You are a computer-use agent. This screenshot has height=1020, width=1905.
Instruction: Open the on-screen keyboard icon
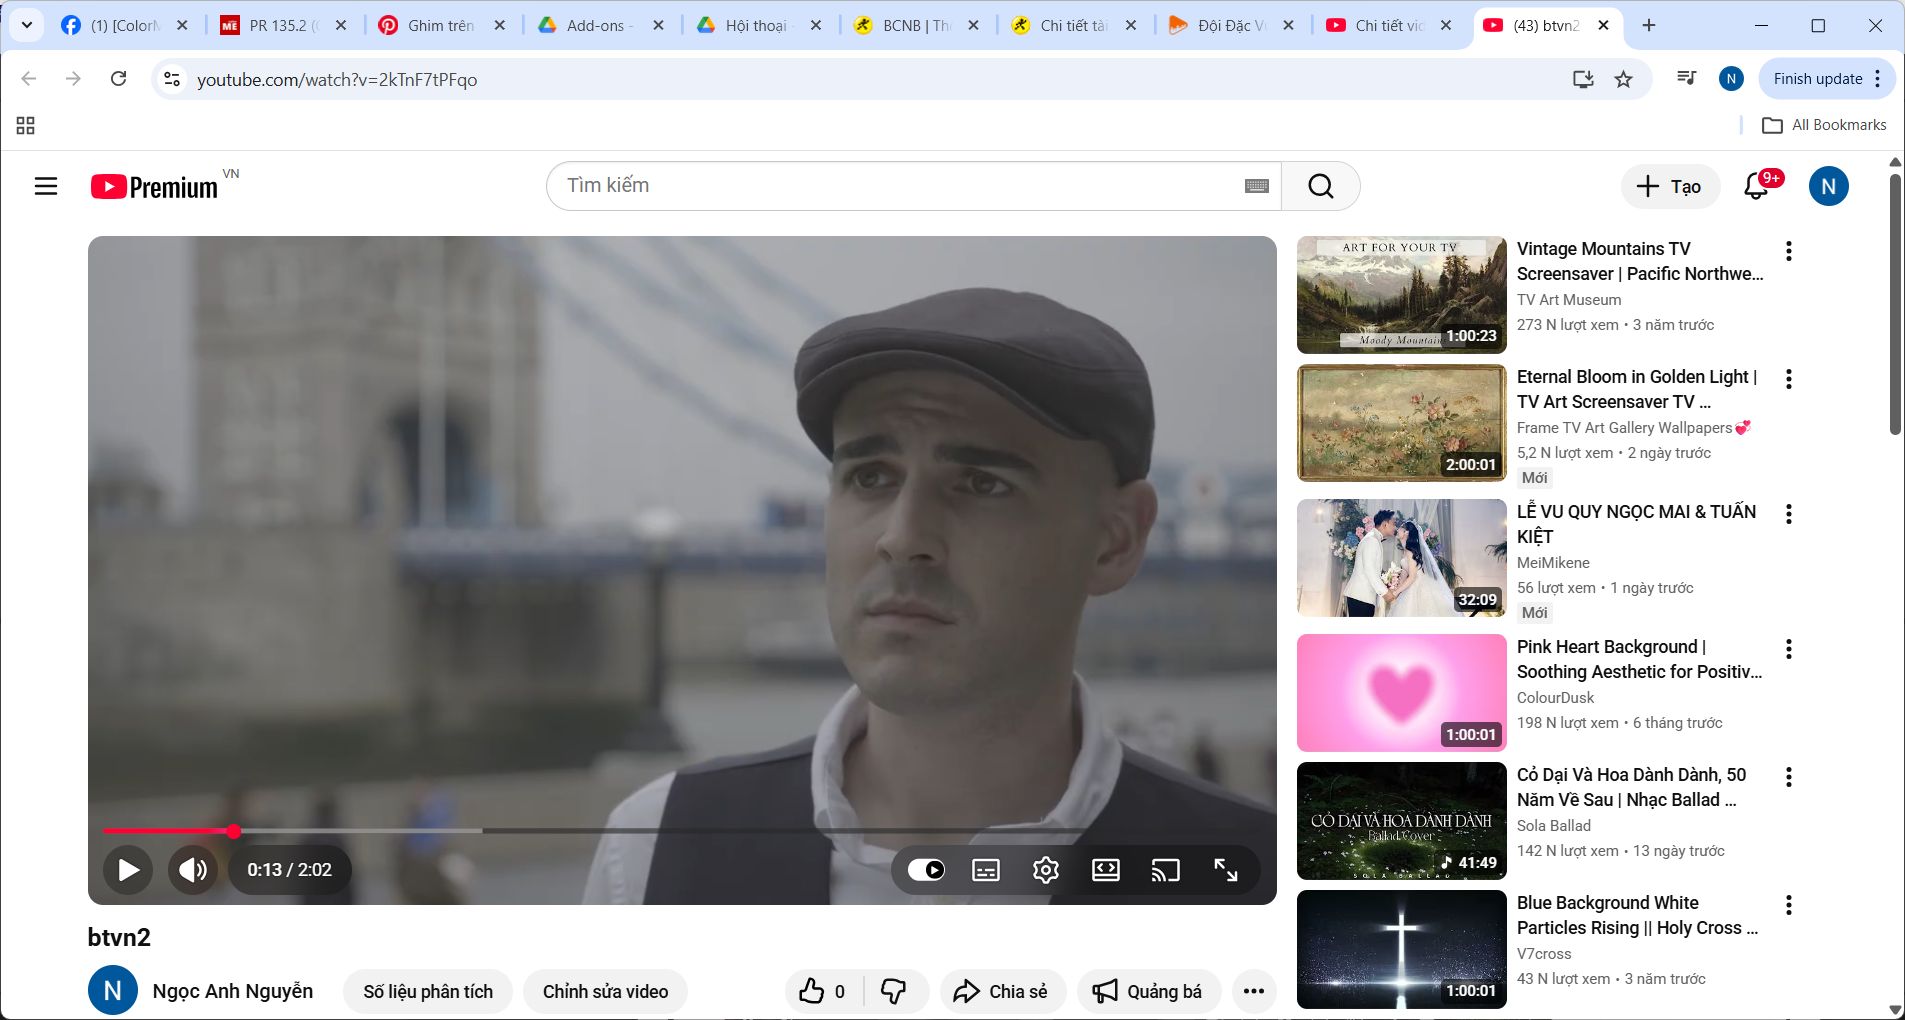tap(1257, 186)
